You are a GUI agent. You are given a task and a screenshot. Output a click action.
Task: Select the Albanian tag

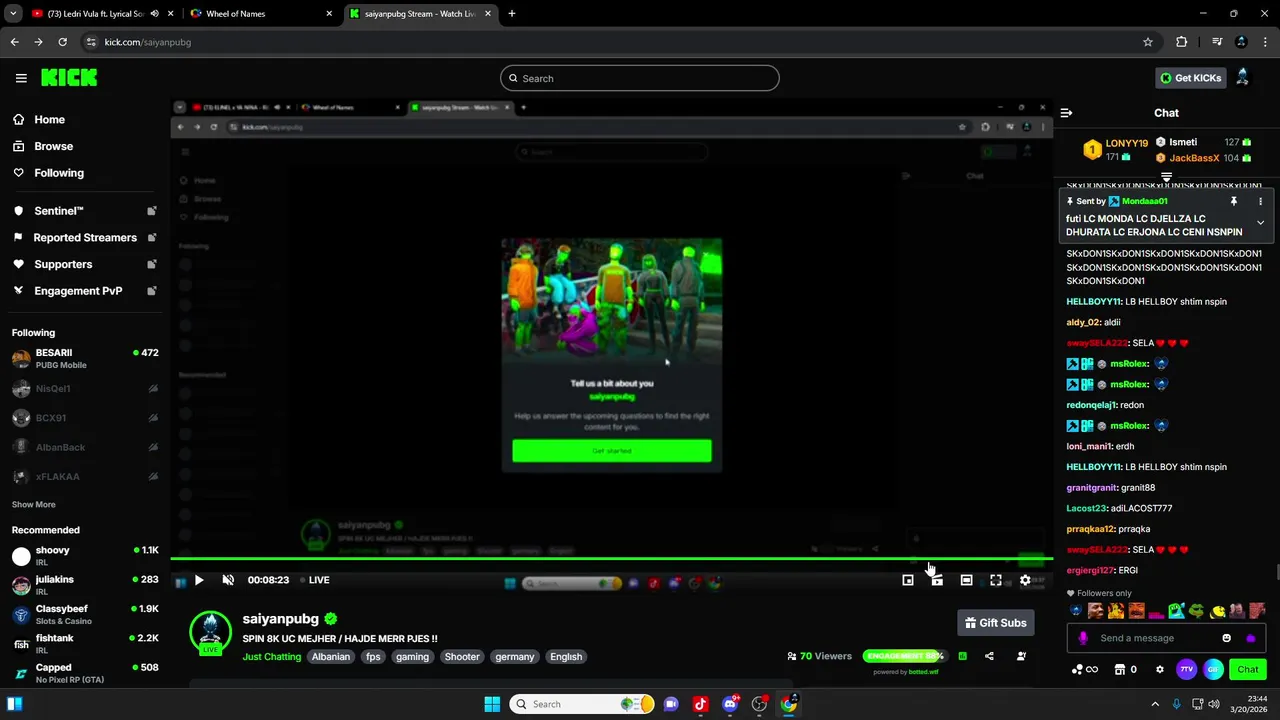[331, 657]
